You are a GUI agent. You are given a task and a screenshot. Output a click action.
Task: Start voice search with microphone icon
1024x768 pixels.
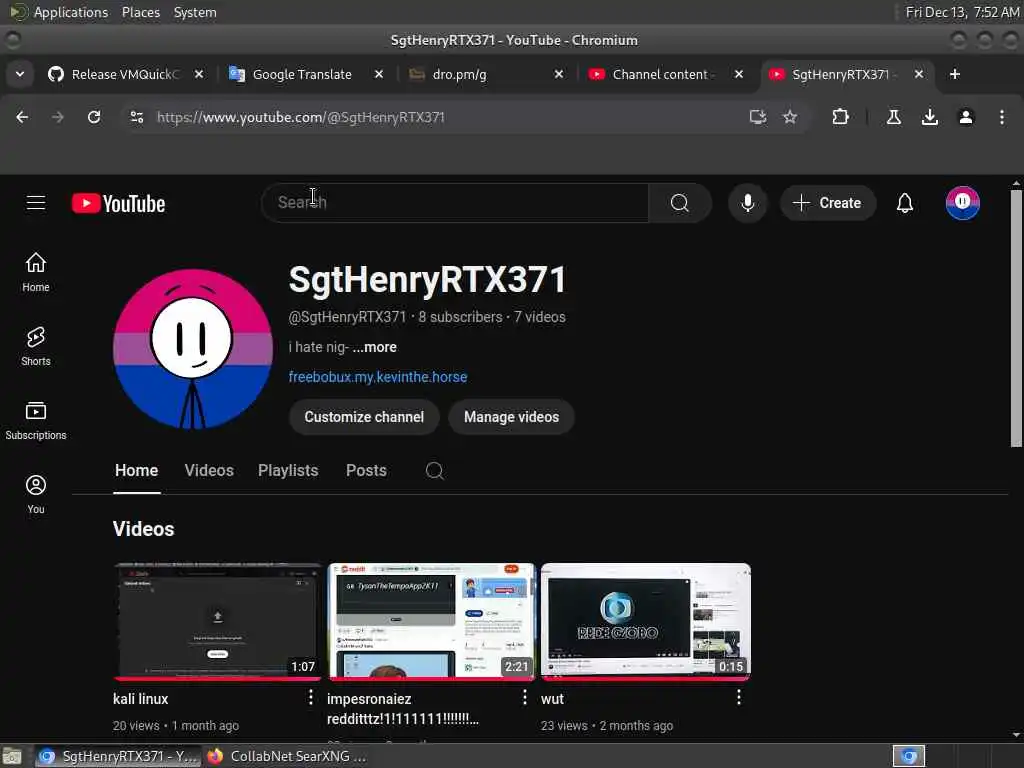click(x=748, y=203)
